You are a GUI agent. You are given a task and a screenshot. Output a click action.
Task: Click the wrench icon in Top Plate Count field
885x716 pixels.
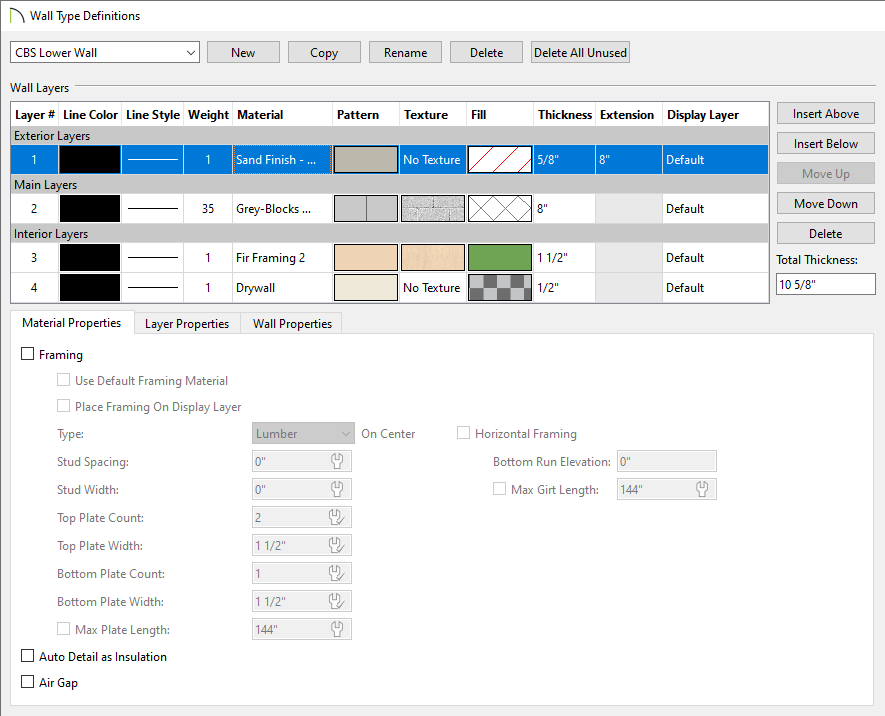(336, 517)
